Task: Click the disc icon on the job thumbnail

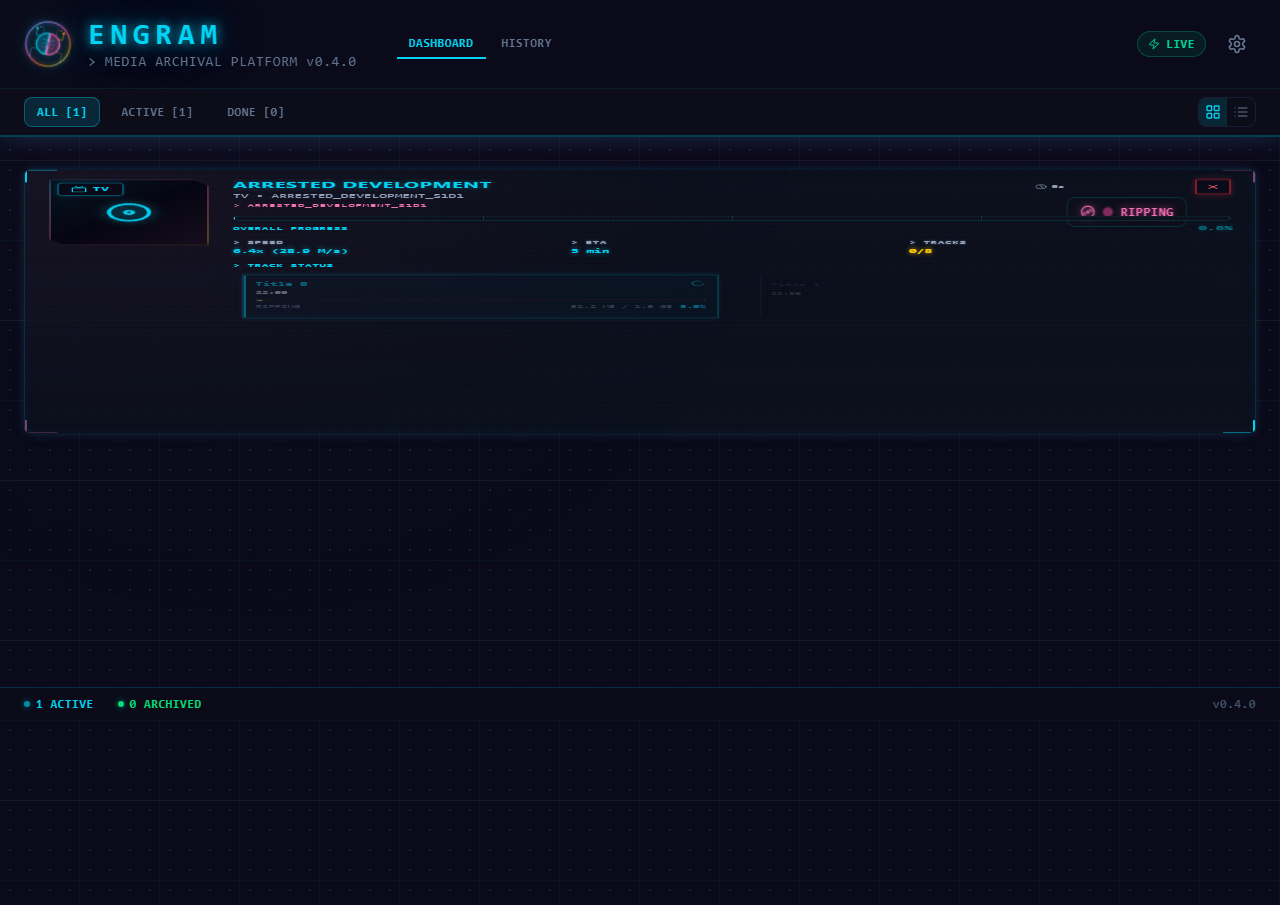Action: [129, 212]
